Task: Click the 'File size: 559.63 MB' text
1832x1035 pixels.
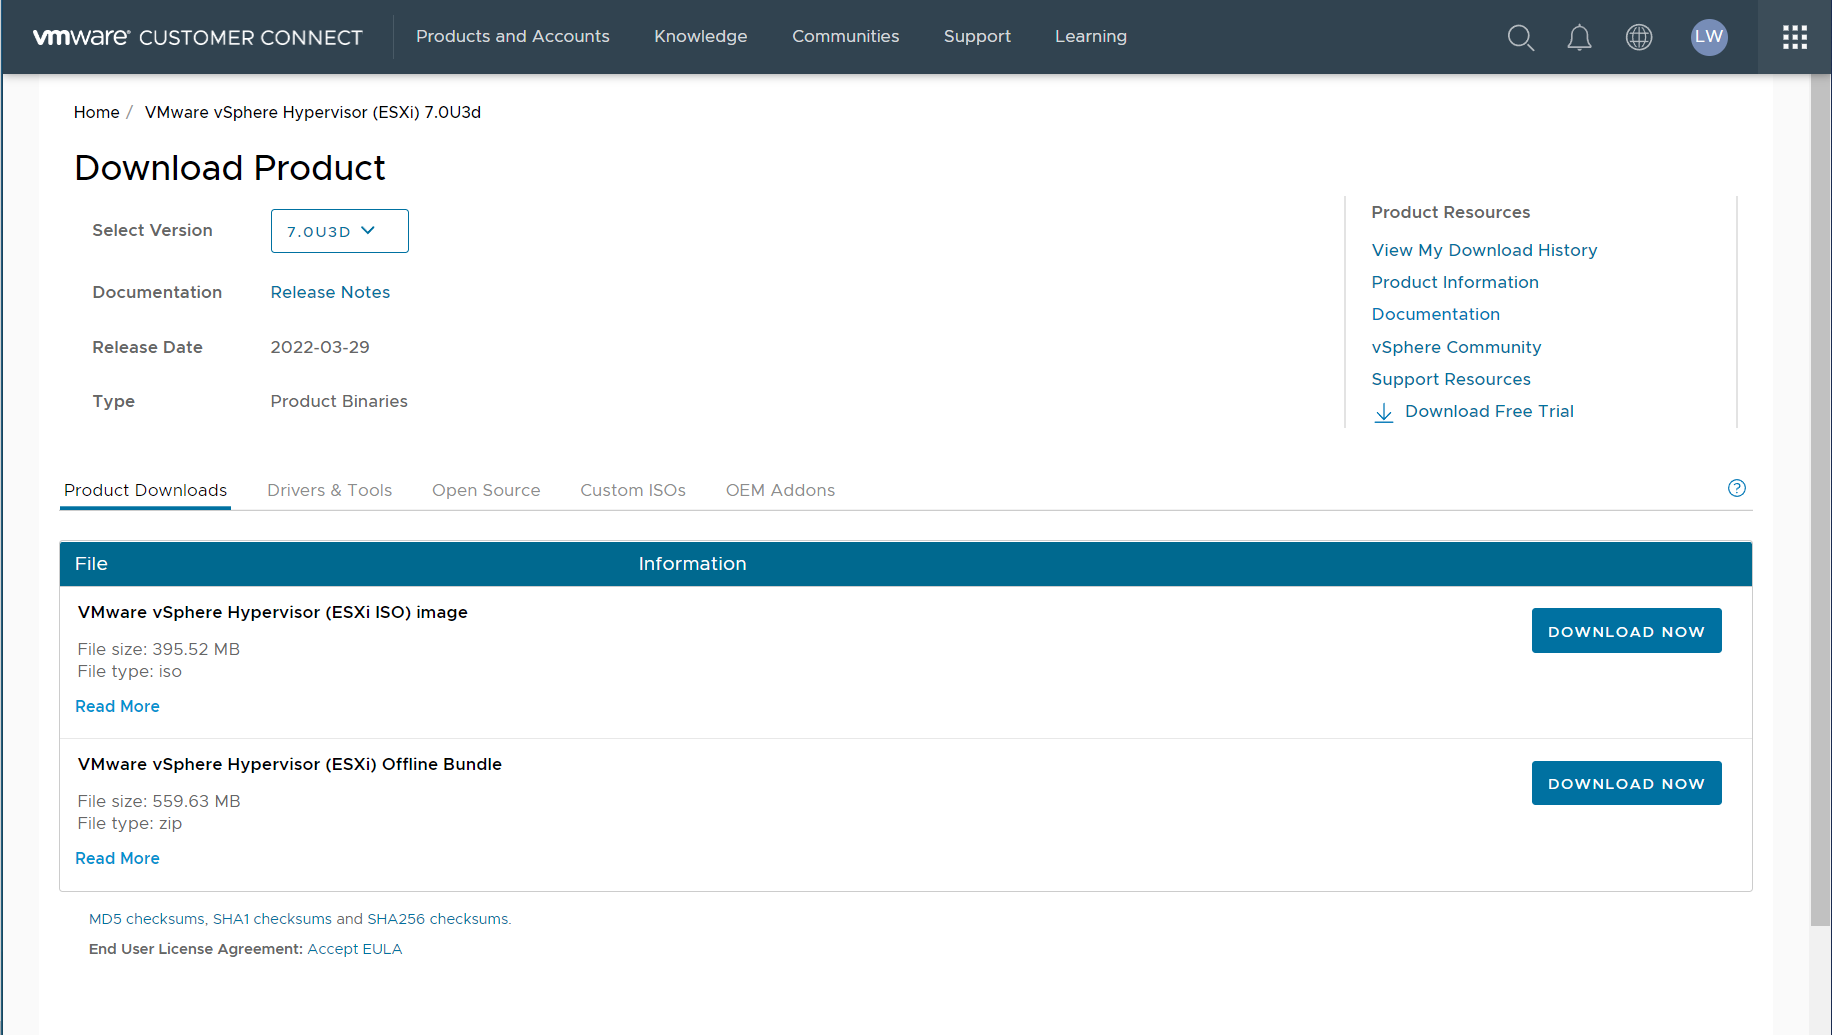Action: coord(158,801)
